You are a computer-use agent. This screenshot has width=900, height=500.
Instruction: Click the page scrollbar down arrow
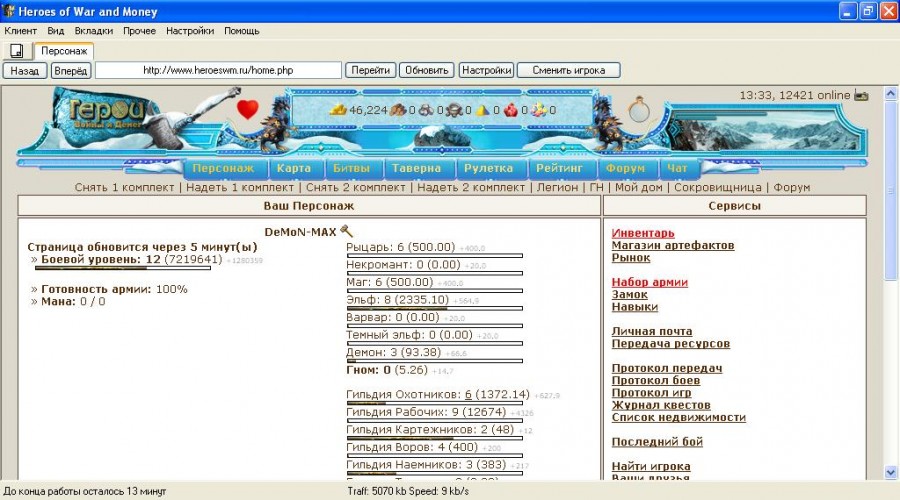(x=891, y=472)
